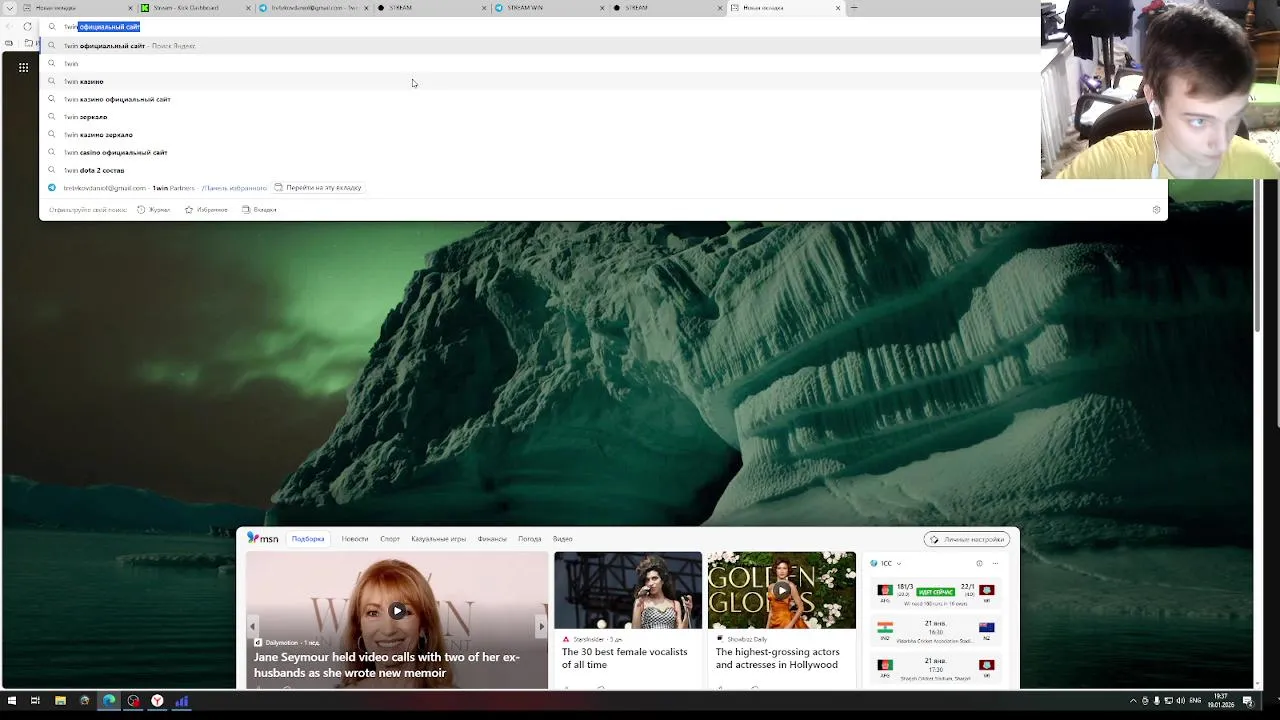This screenshot has height=720, width=1280.
Task: Open the Новости feed tab
Action: (355, 539)
